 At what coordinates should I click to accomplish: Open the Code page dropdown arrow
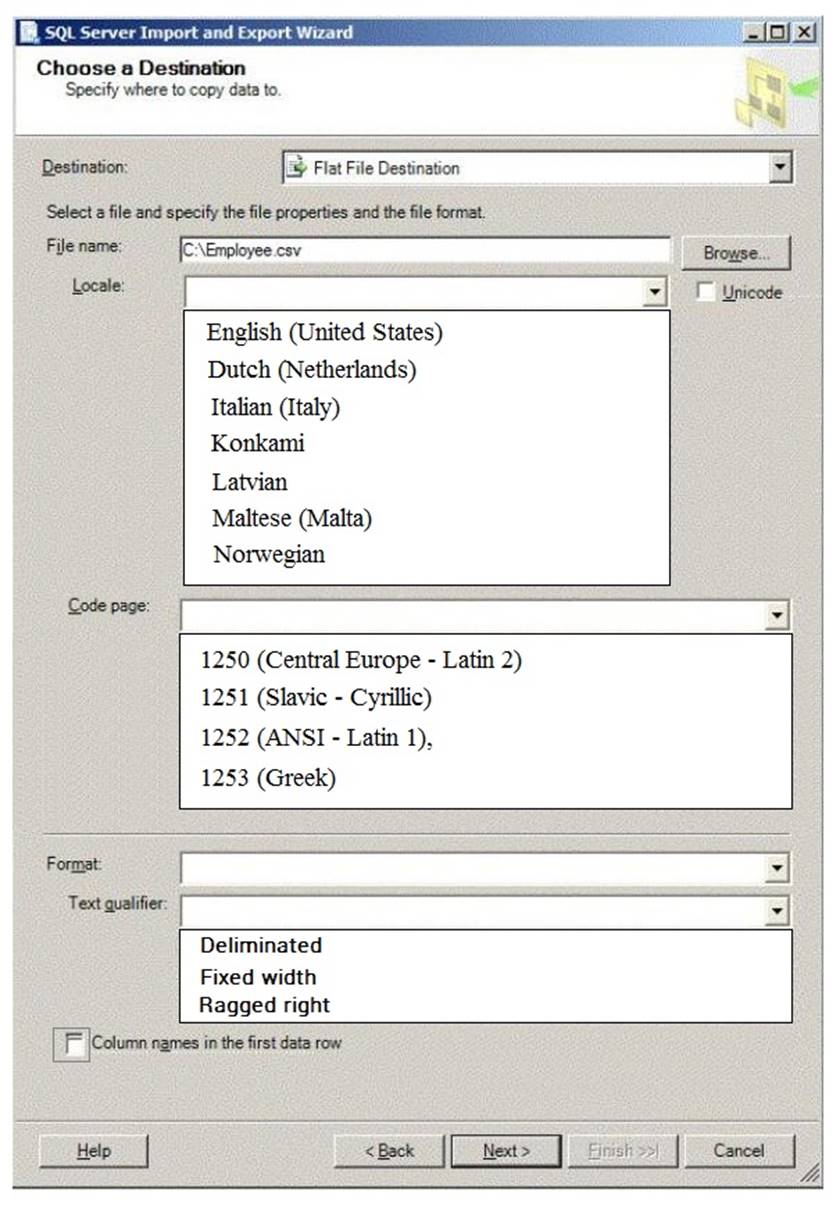click(x=778, y=614)
